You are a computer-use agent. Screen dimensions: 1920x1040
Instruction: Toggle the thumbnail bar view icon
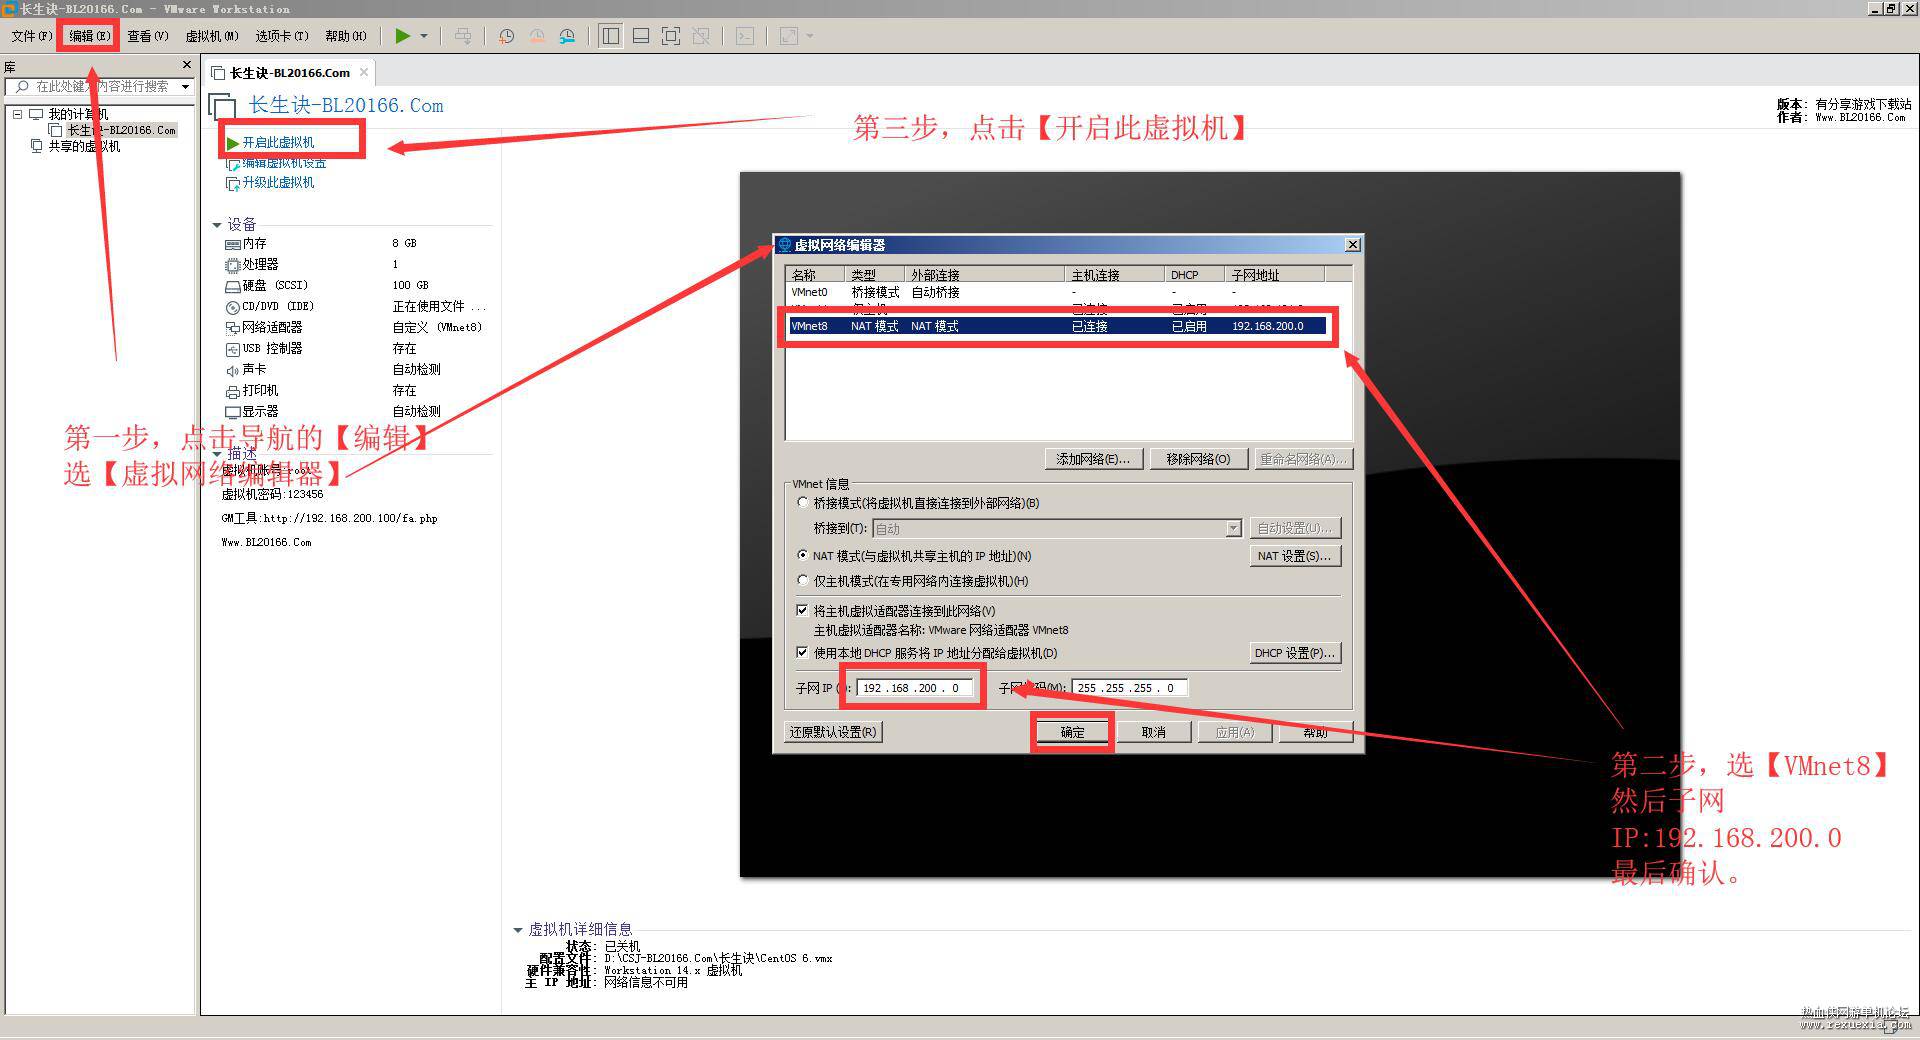[x=641, y=36]
